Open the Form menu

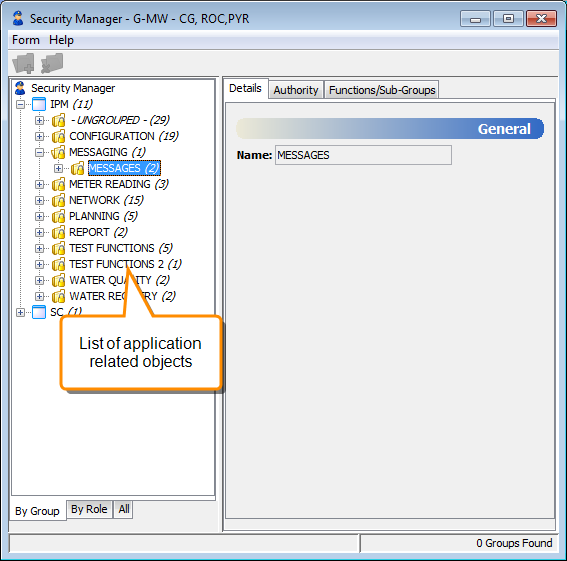[x=26, y=40]
